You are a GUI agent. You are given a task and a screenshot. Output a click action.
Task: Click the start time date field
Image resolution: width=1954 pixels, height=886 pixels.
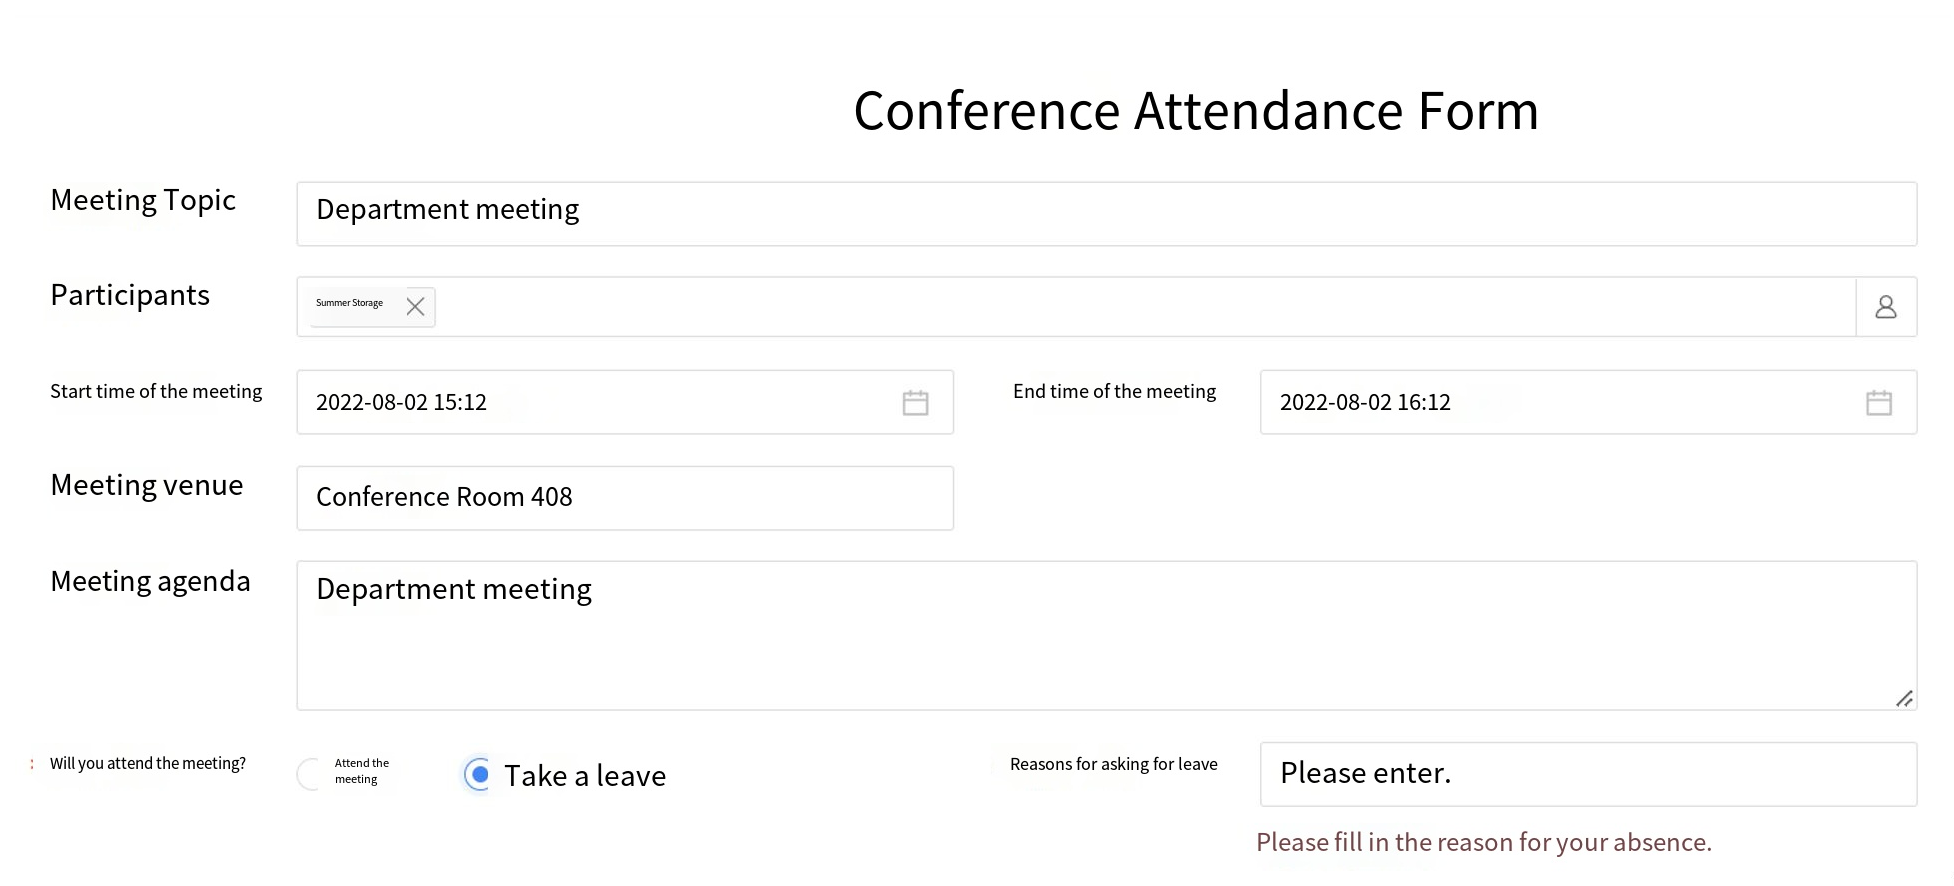click(600, 402)
